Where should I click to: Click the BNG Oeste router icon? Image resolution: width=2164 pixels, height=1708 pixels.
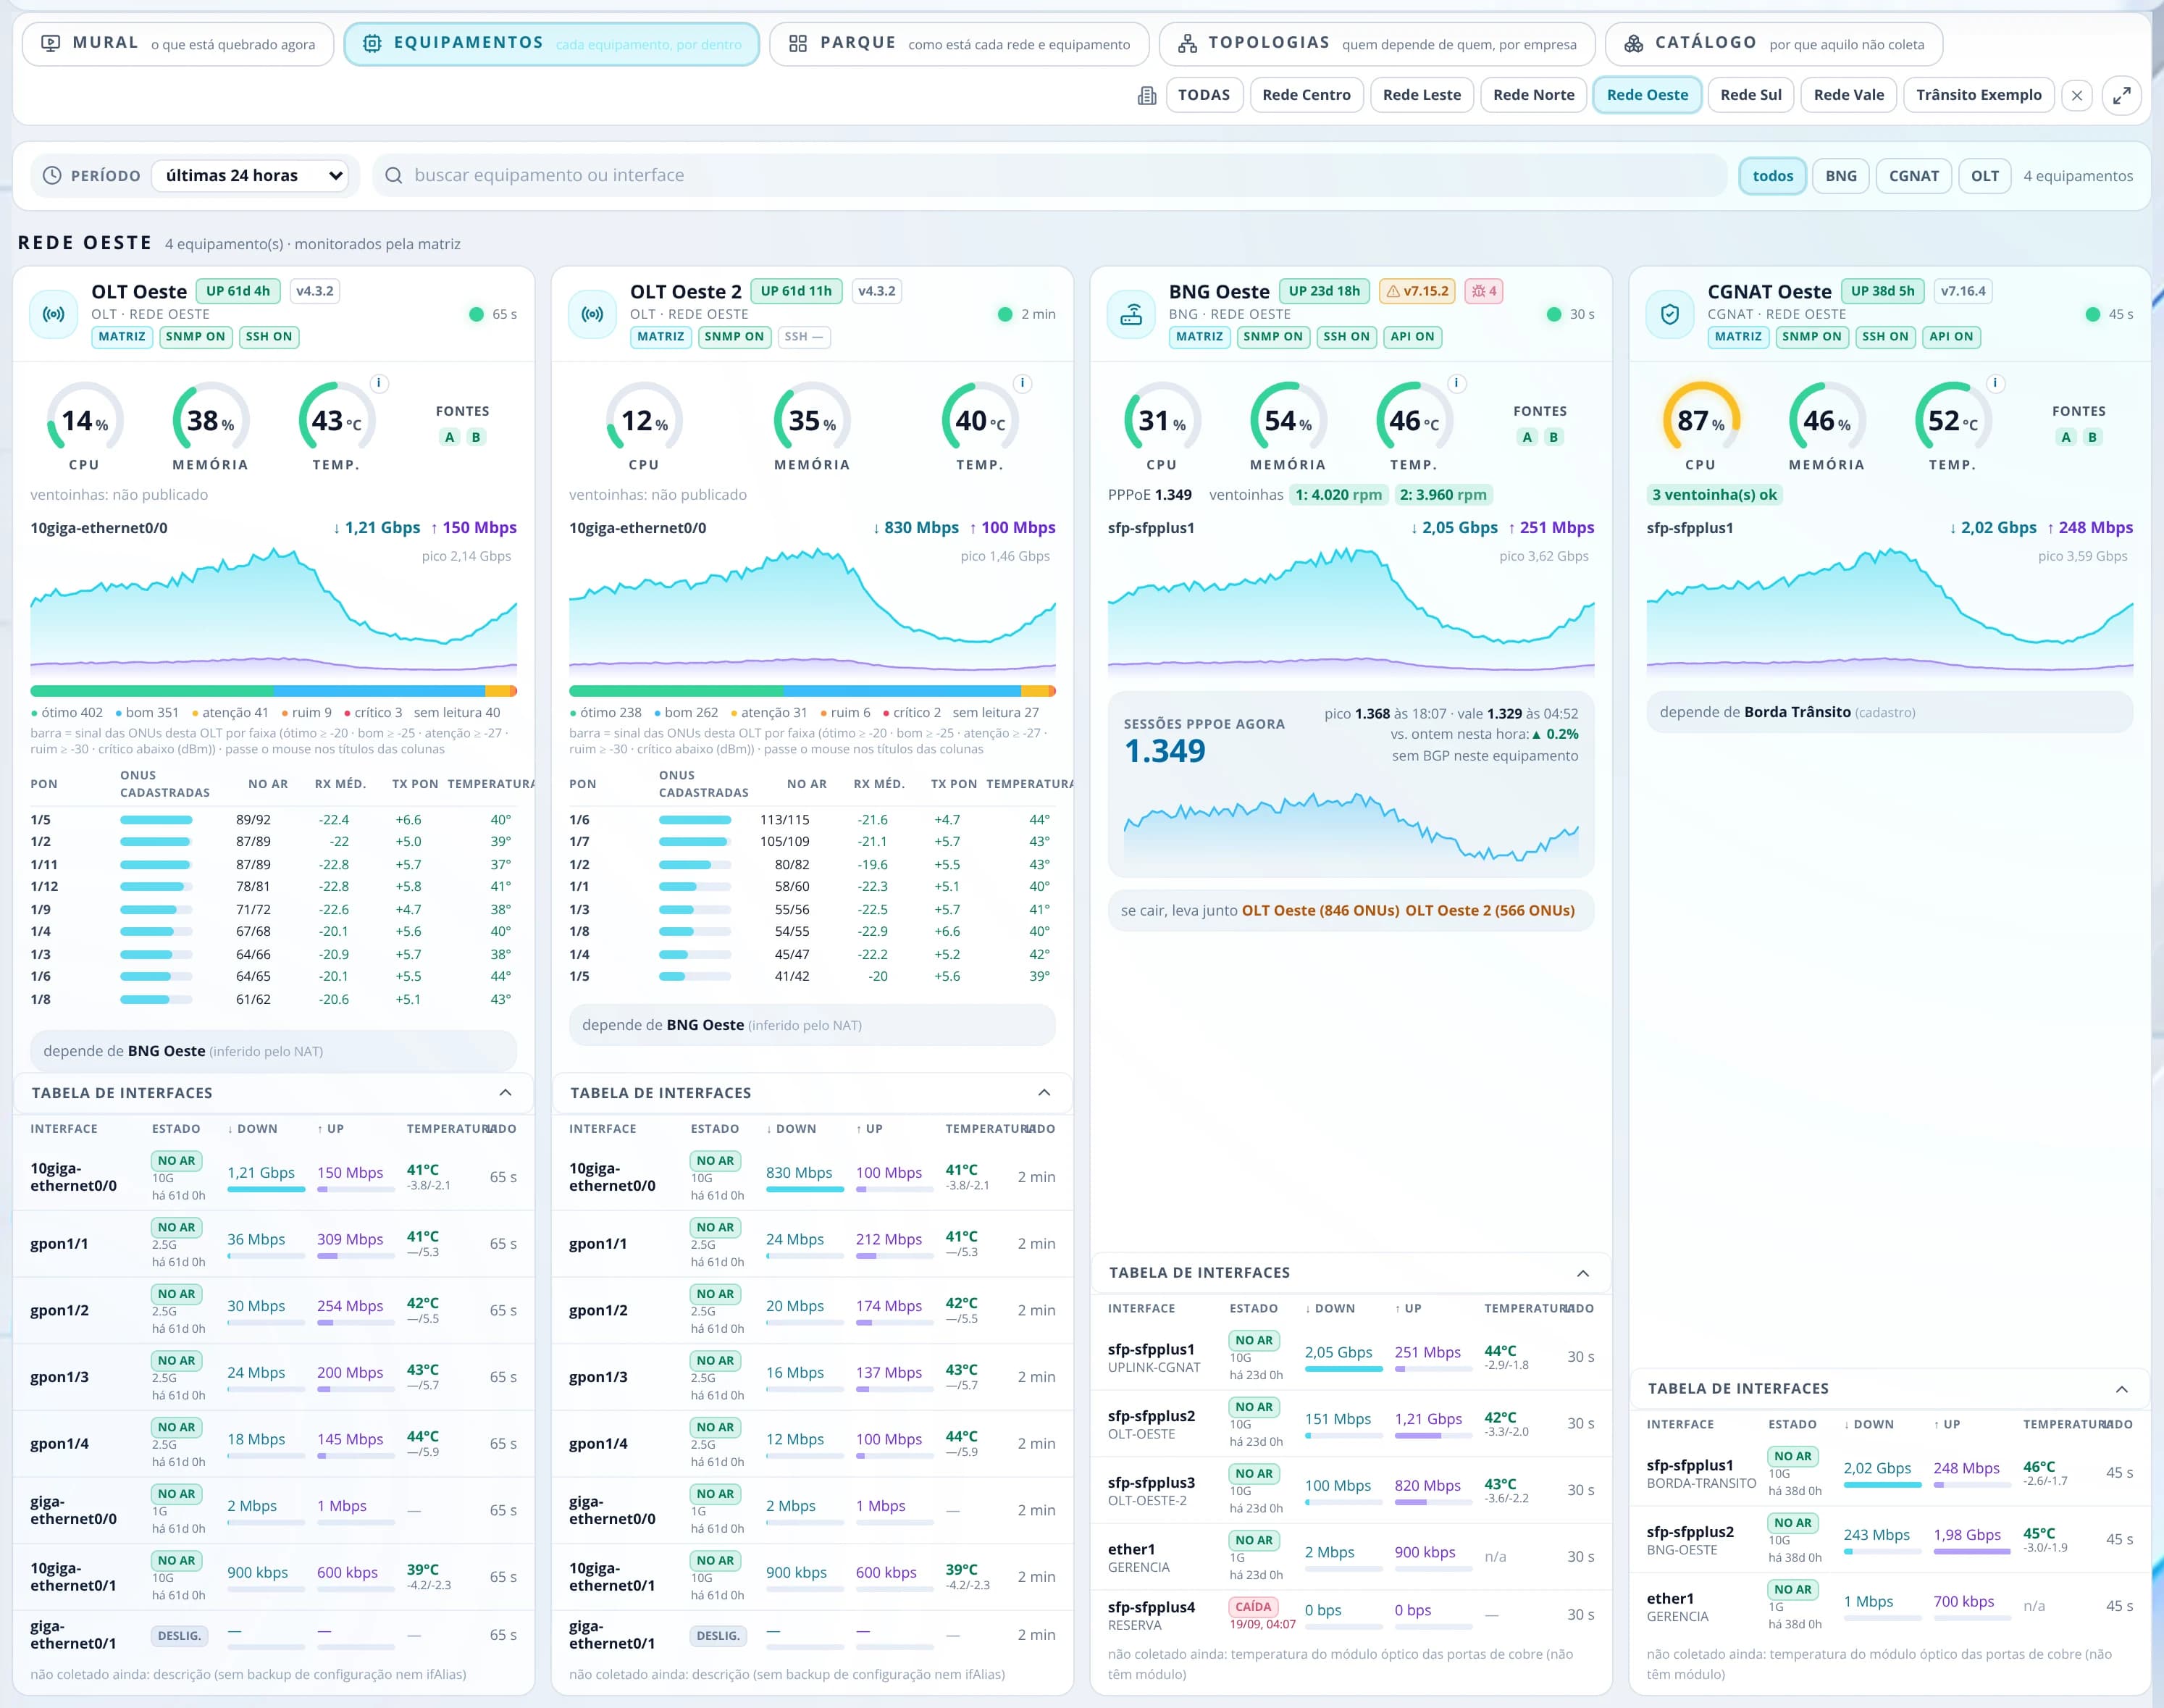[1131, 314]
